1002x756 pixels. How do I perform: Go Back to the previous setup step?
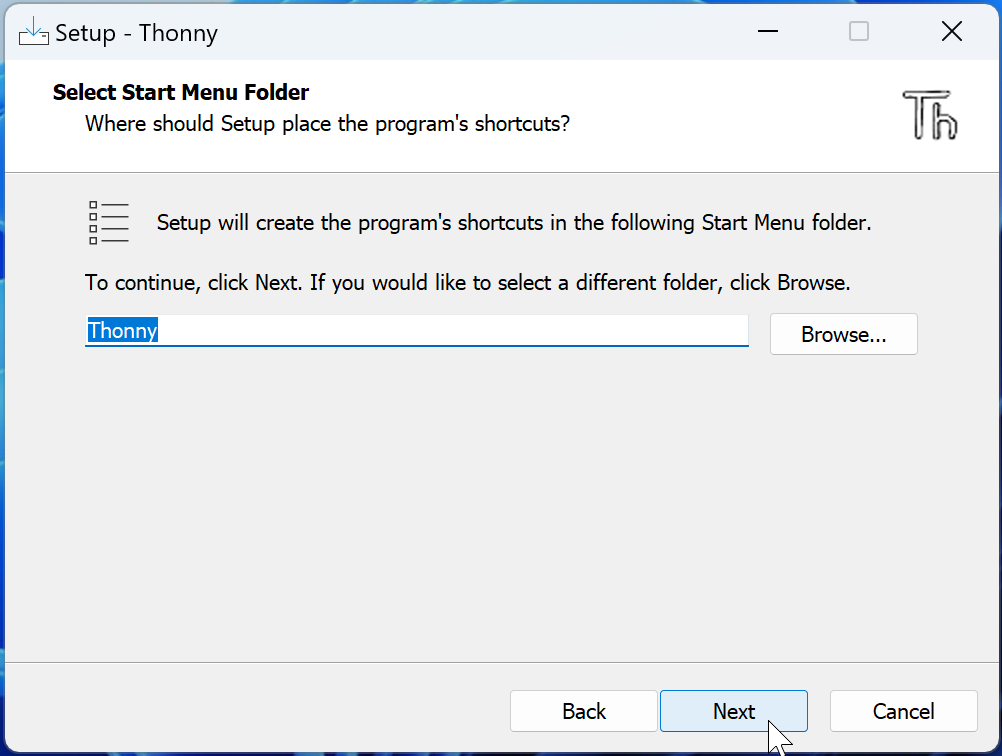click(x=583, y=711)
